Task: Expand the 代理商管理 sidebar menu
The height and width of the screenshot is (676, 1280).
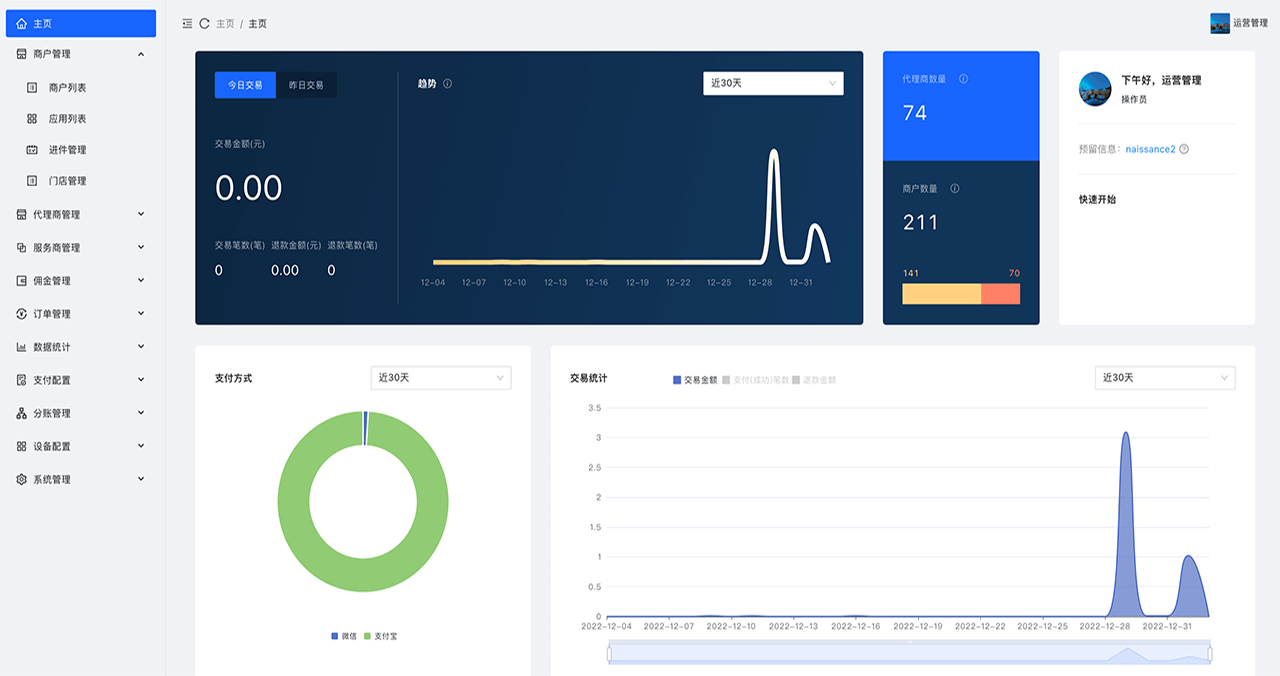Action: pyautogui.click(x=82, y=215)
